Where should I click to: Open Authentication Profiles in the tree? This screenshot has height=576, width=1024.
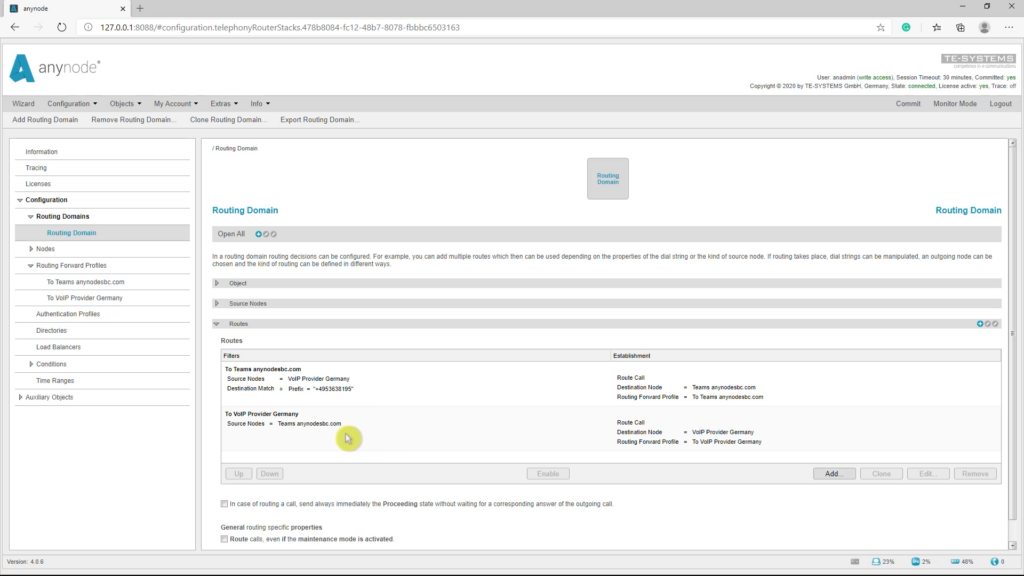[x=68, y=314]
